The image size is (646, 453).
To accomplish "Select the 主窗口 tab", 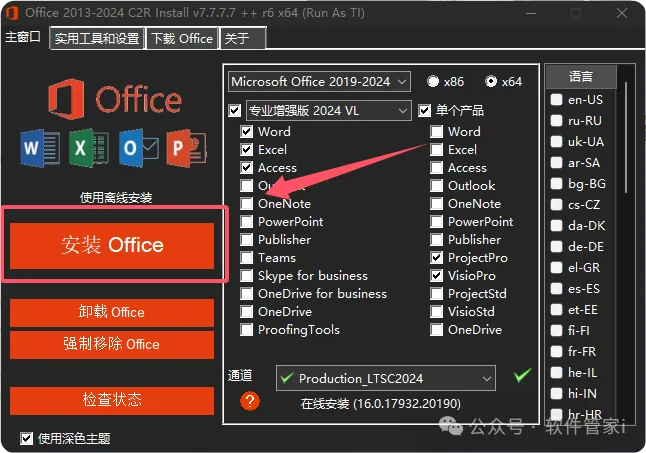I will coord(23,37).
